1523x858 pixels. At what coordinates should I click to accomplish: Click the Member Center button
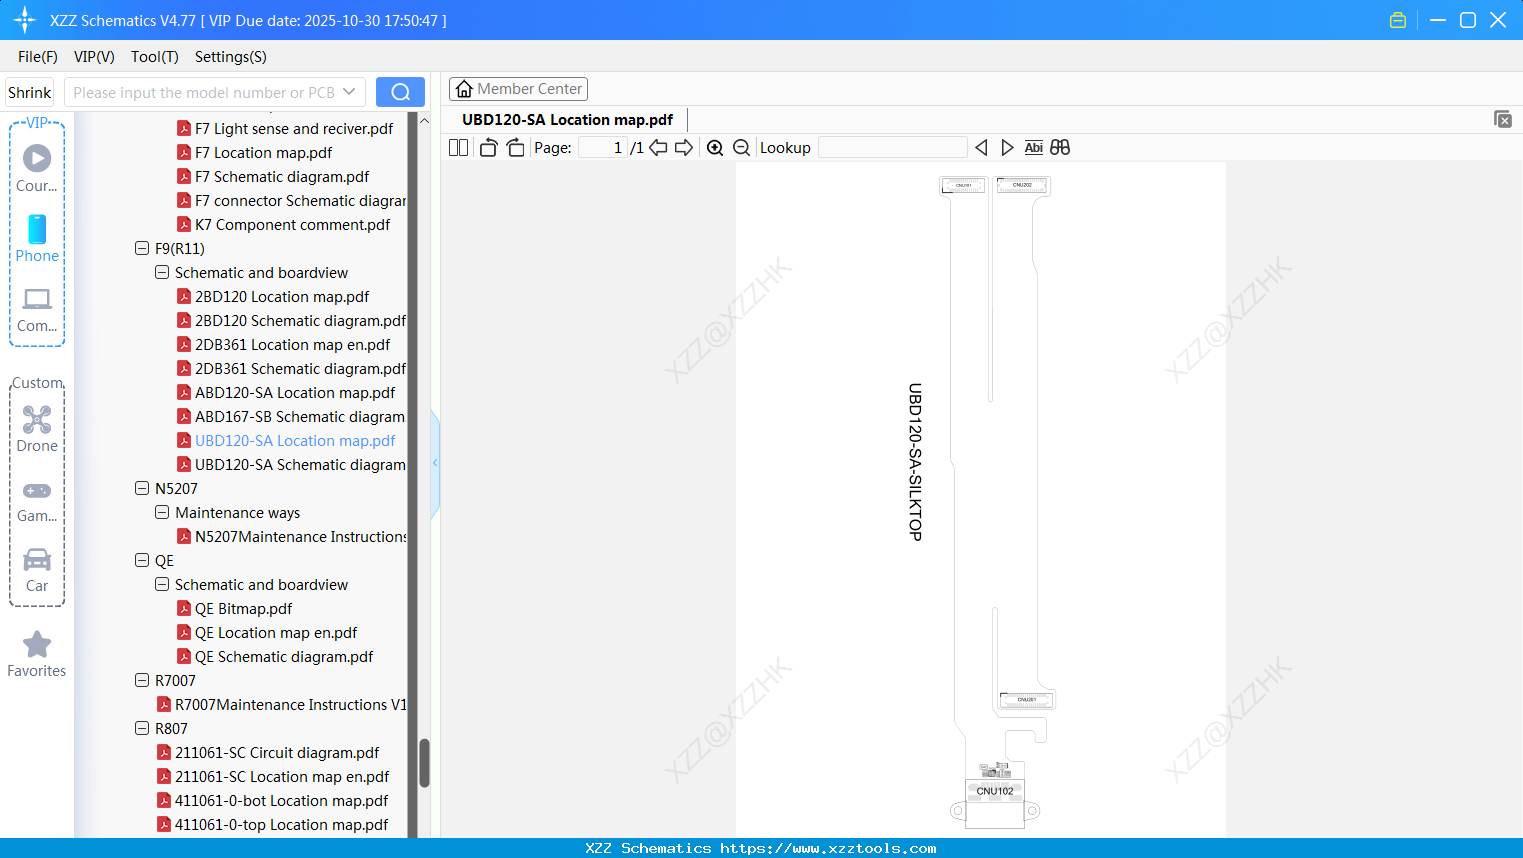[x=518, y=88]
